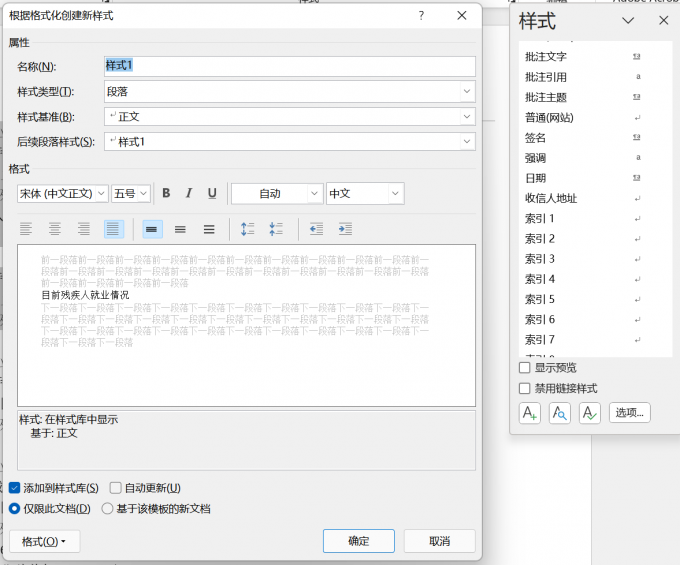Enable 禁用链接样式 checkbox
Viewport: 680px width, 565px height.
coord(524,388)
